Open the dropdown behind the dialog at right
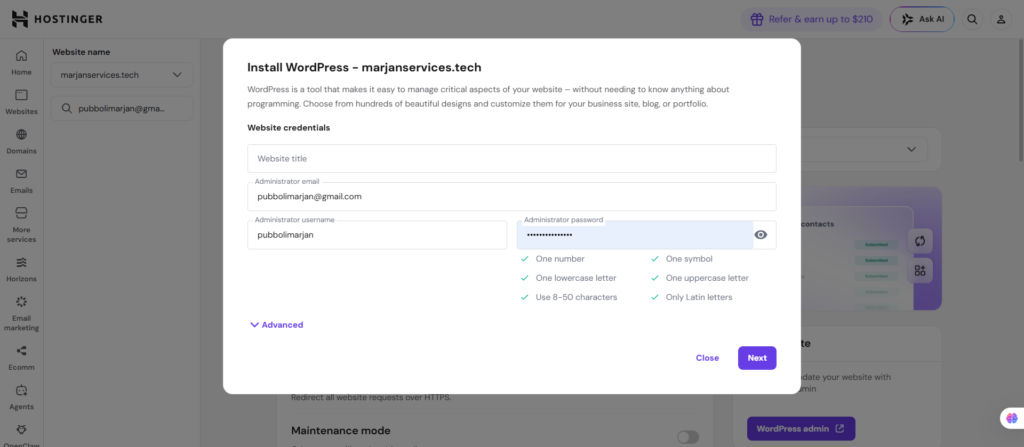 tap(912, 150)
